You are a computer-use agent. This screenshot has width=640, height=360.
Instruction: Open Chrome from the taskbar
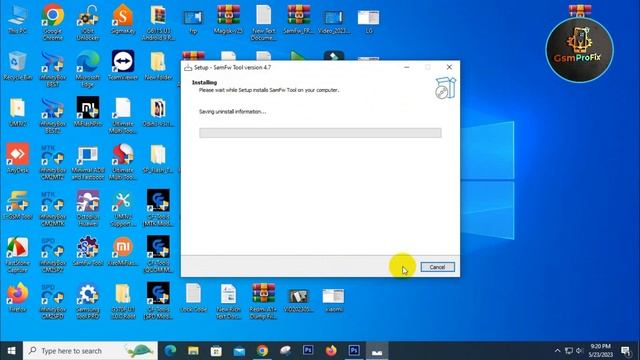point(262,351)
